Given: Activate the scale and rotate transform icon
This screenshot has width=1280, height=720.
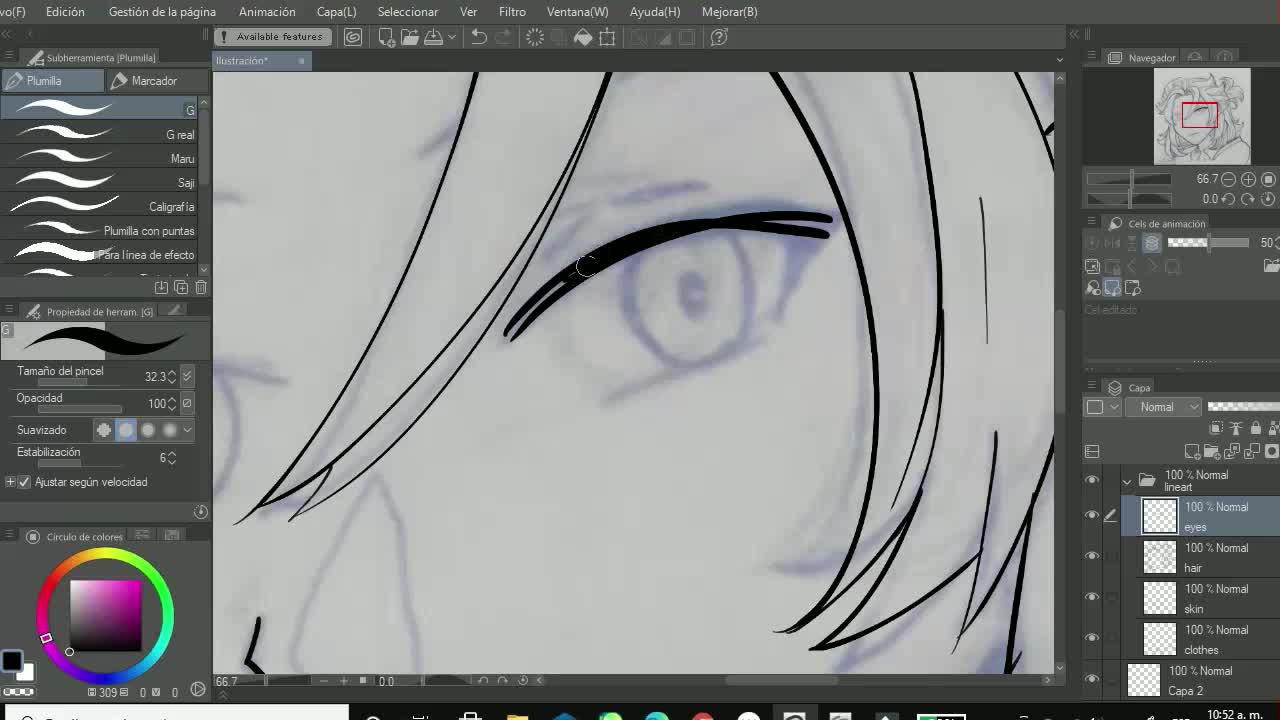Looking at the screenshot, I should pos(607,37).
